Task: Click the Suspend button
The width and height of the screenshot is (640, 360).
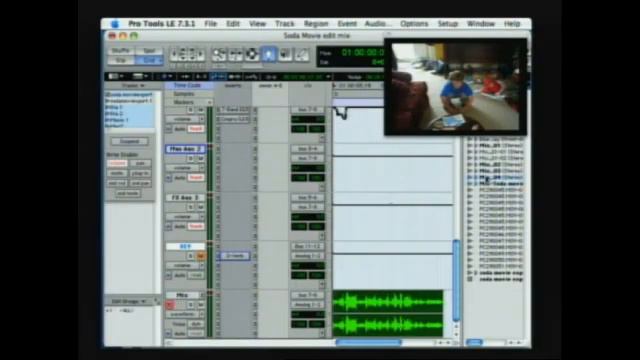Action: [129, 141]
